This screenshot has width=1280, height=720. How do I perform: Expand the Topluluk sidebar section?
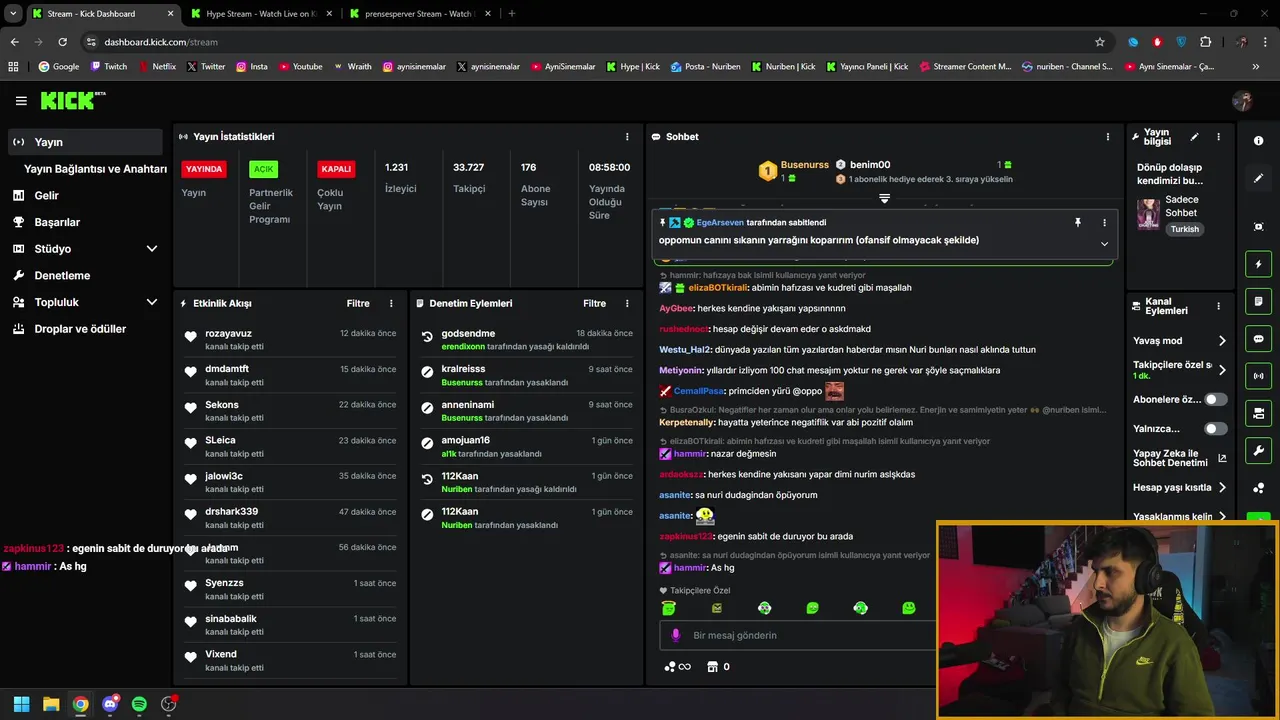pos(152,302)
